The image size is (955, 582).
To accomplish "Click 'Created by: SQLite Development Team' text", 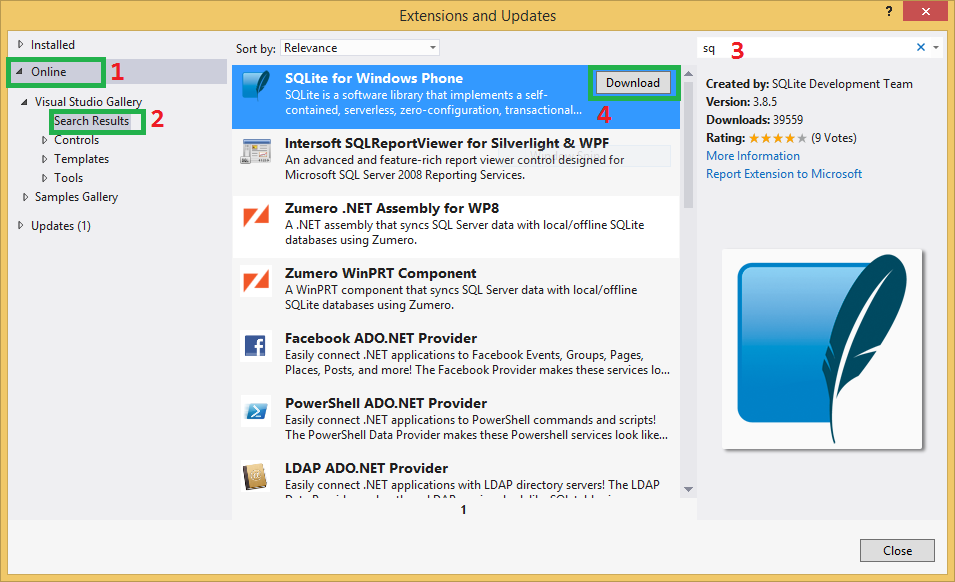I will (809, 84).
